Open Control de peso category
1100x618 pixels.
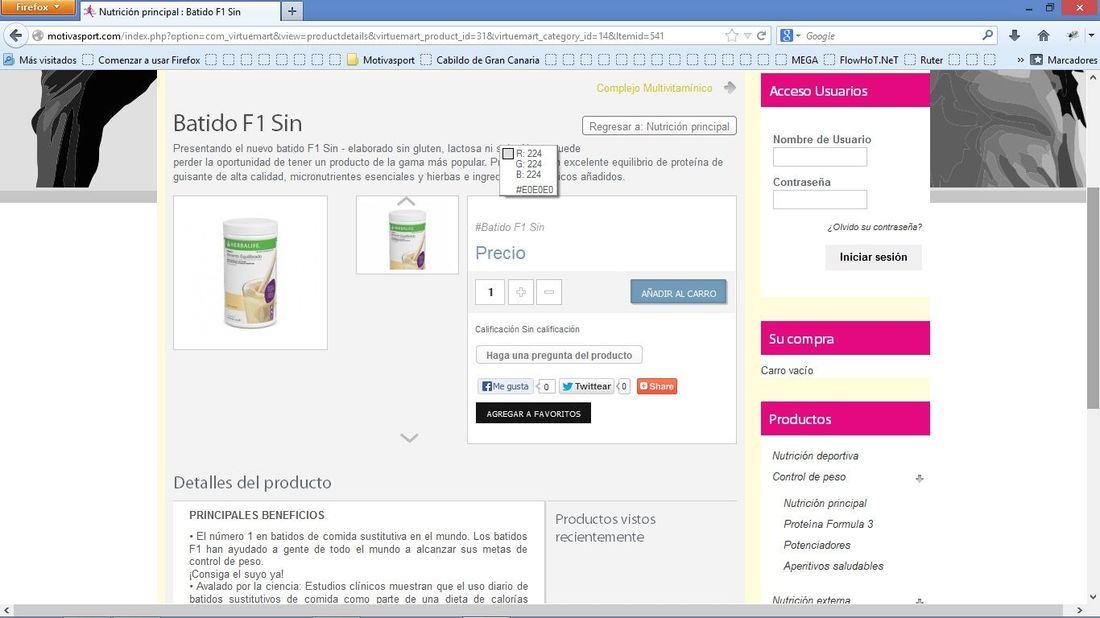[809, 477]
